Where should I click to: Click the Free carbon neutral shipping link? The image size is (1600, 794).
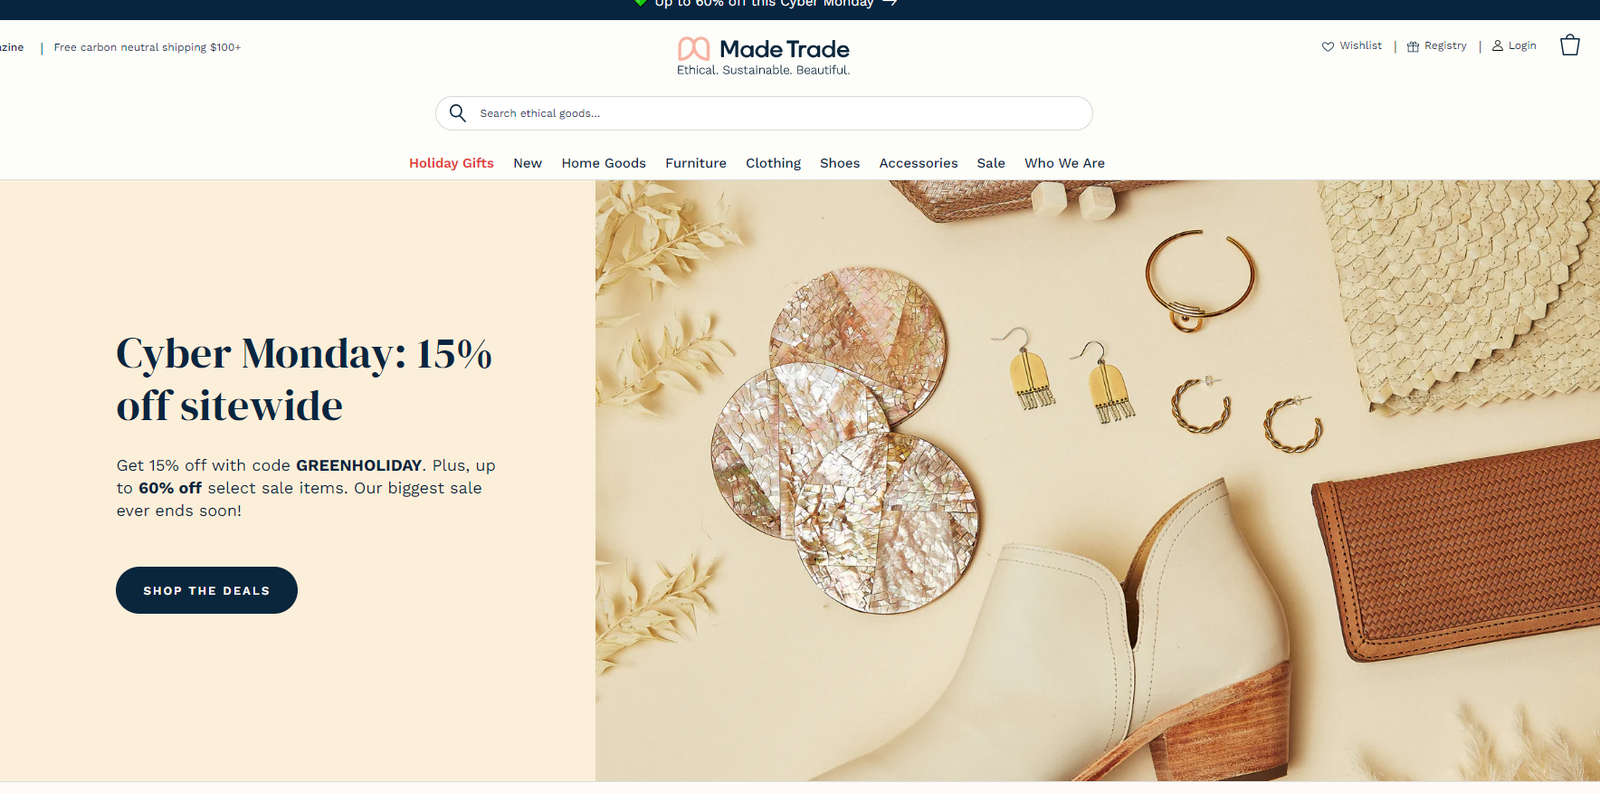(147, 47)
